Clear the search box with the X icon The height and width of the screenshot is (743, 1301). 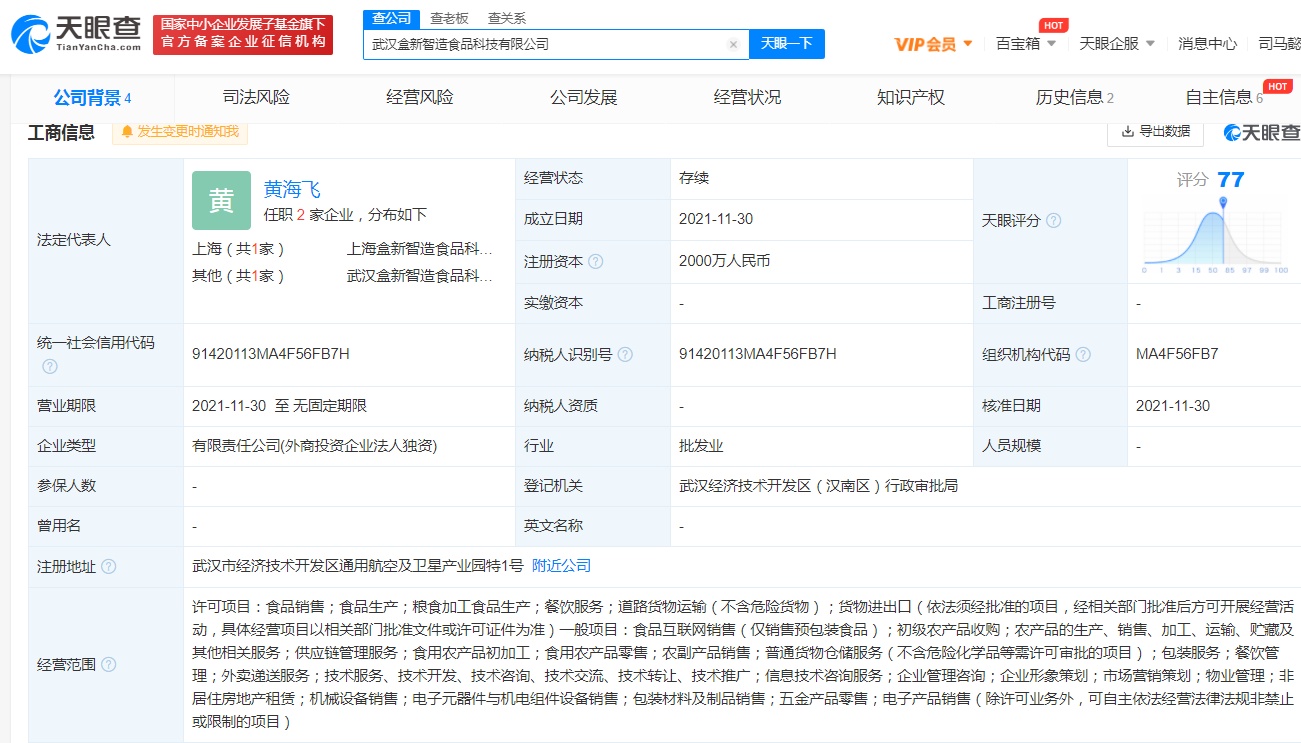pyautogui.click(x=733, y=44)
